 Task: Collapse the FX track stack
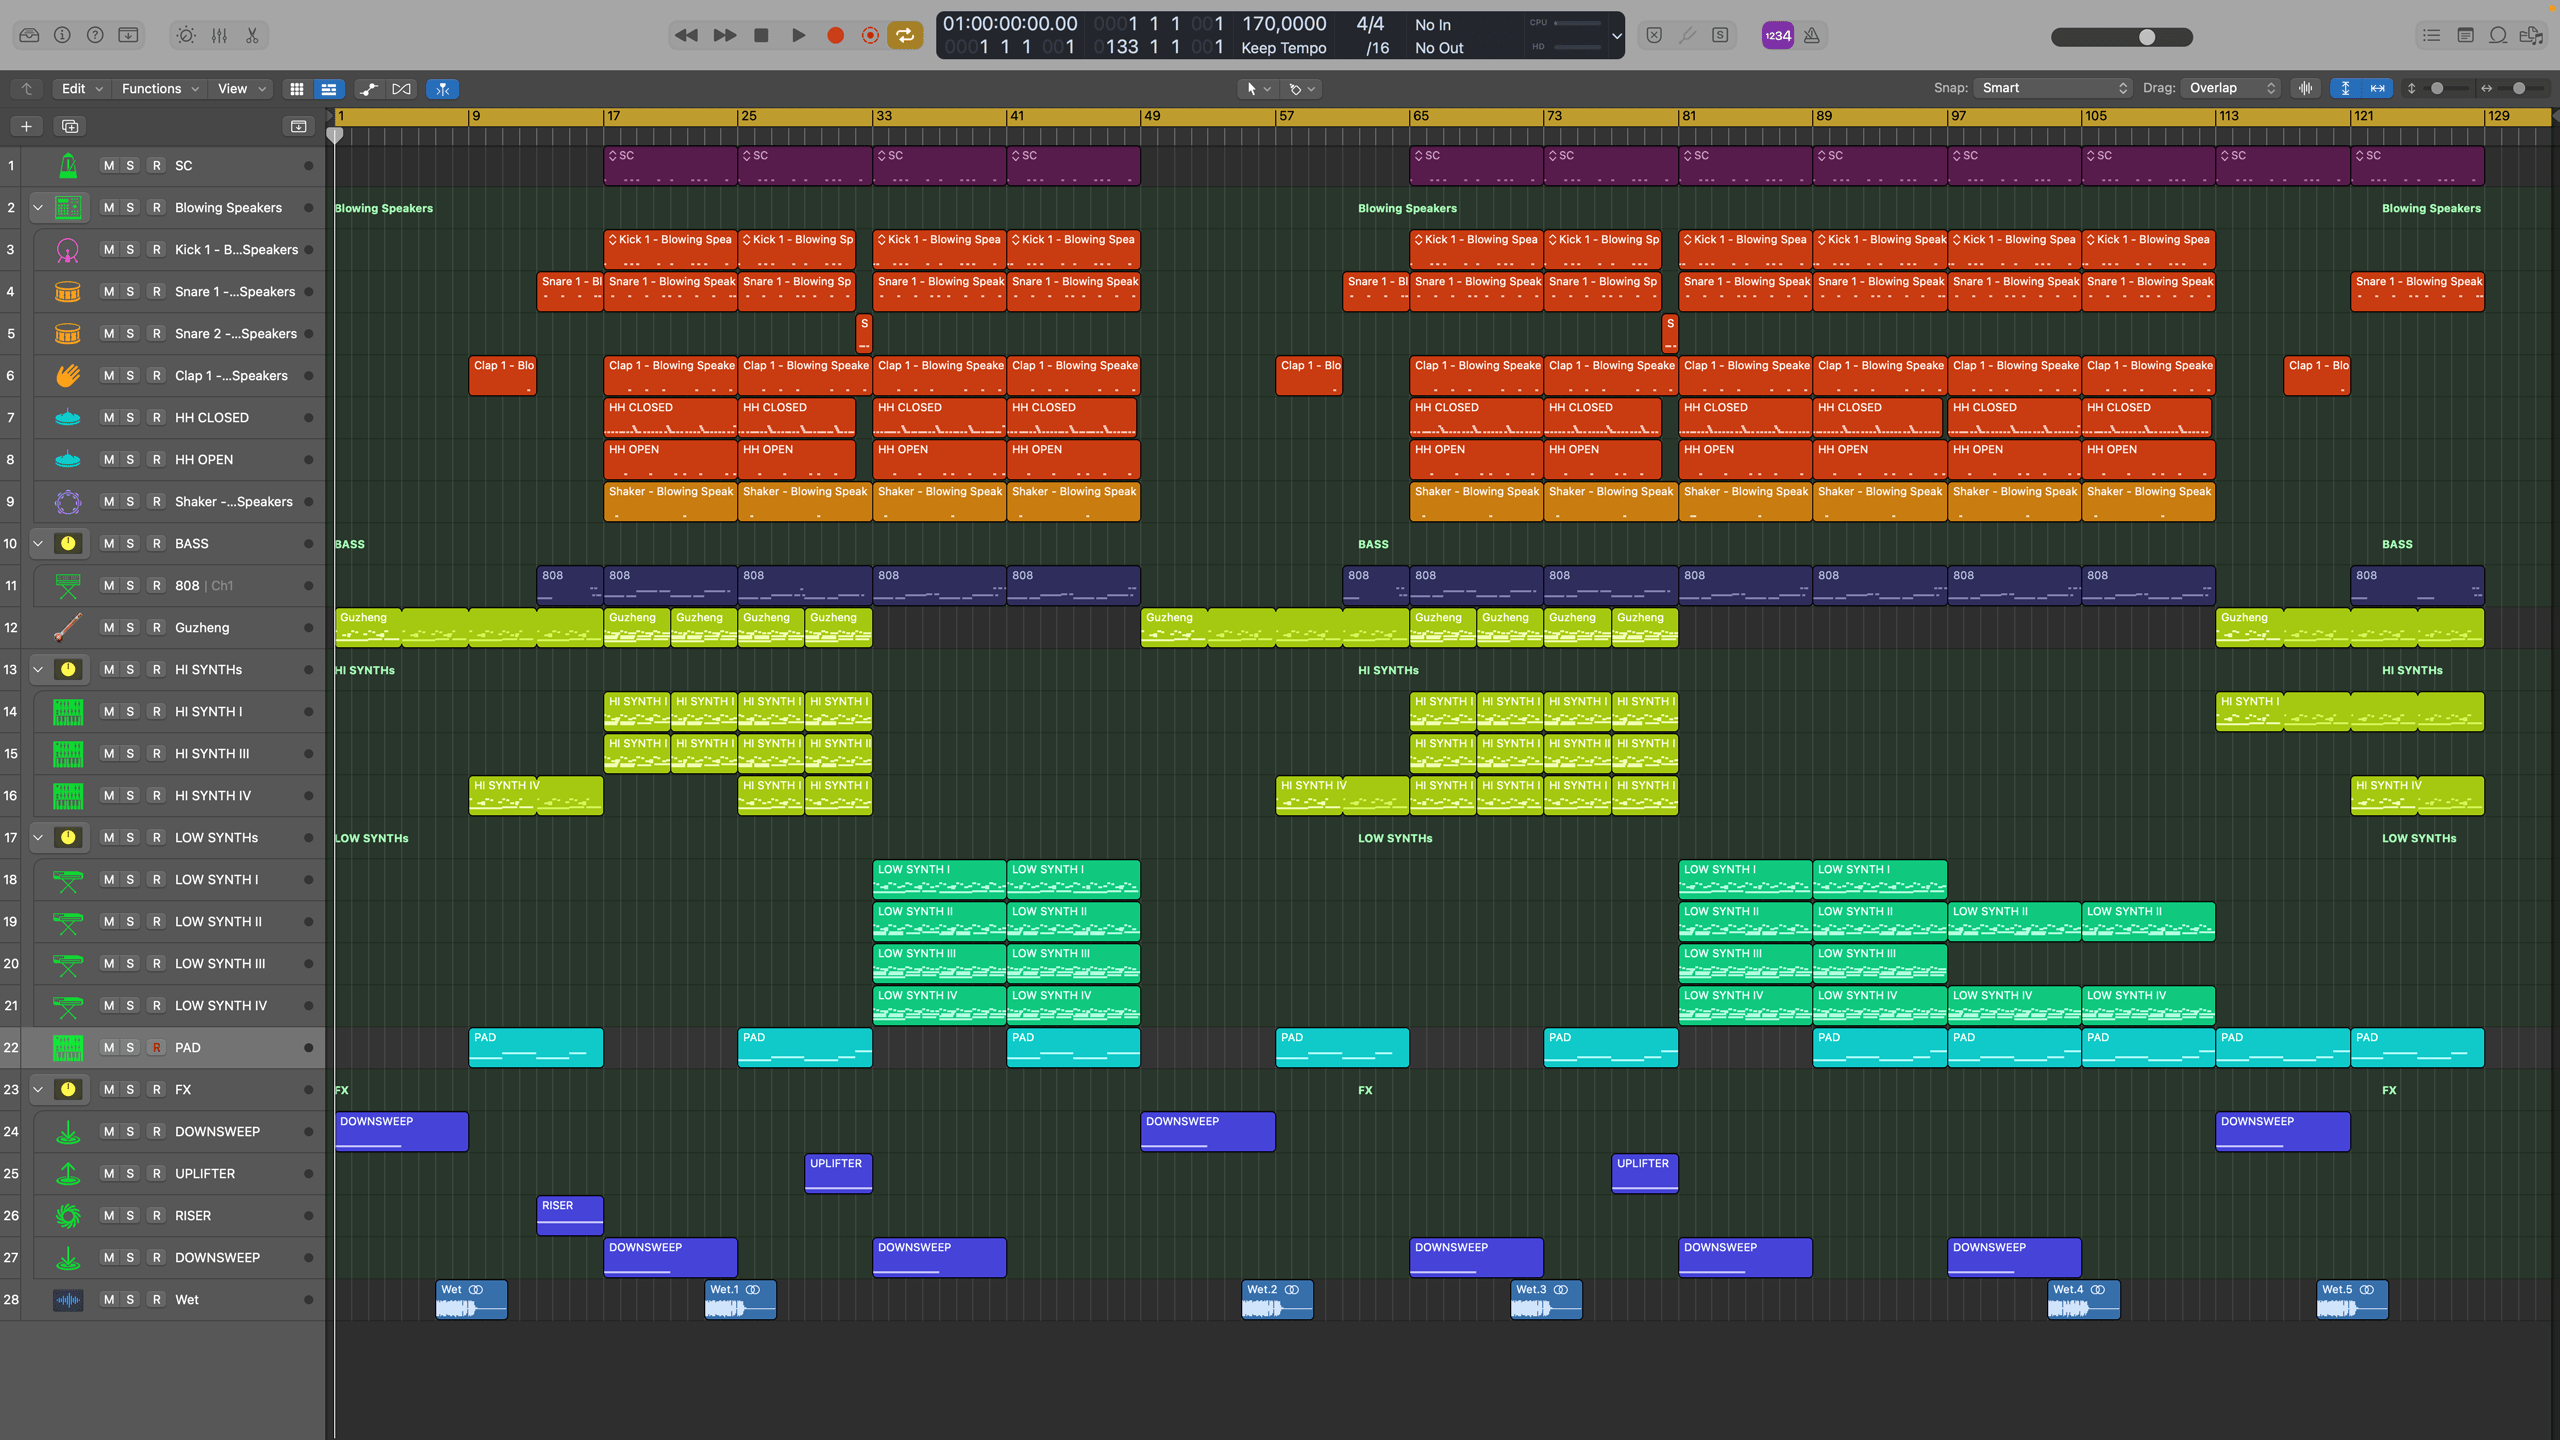click(x=38, y=1090)
